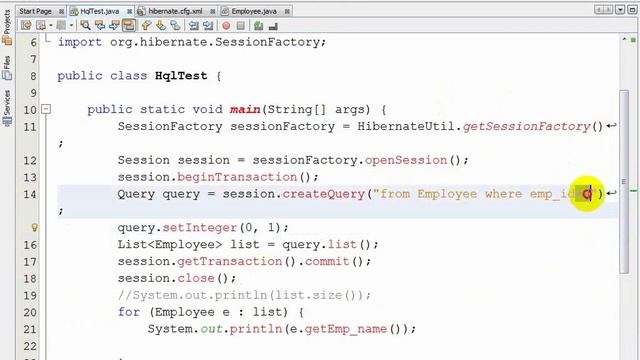Click the main method name
The height and width of the screenshot is (360, 640).
click(245, 109)
